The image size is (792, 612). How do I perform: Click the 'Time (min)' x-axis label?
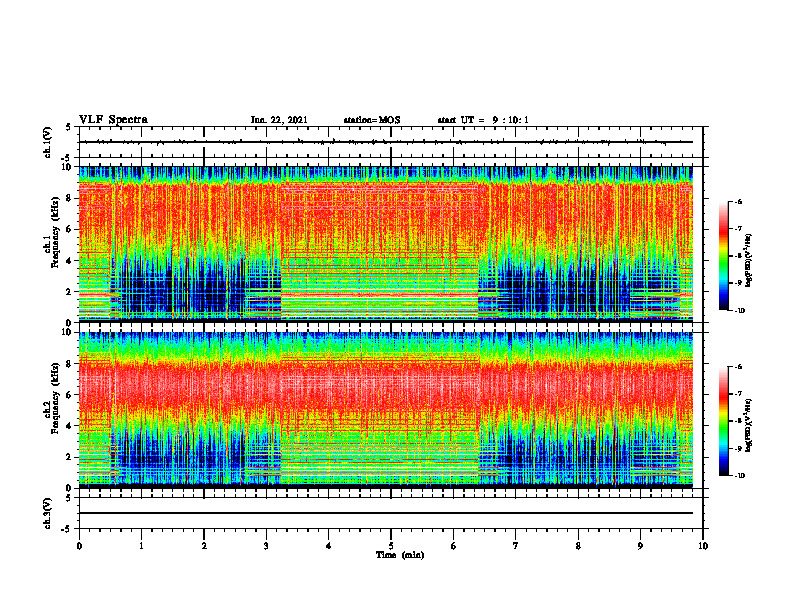coord(400,555)
